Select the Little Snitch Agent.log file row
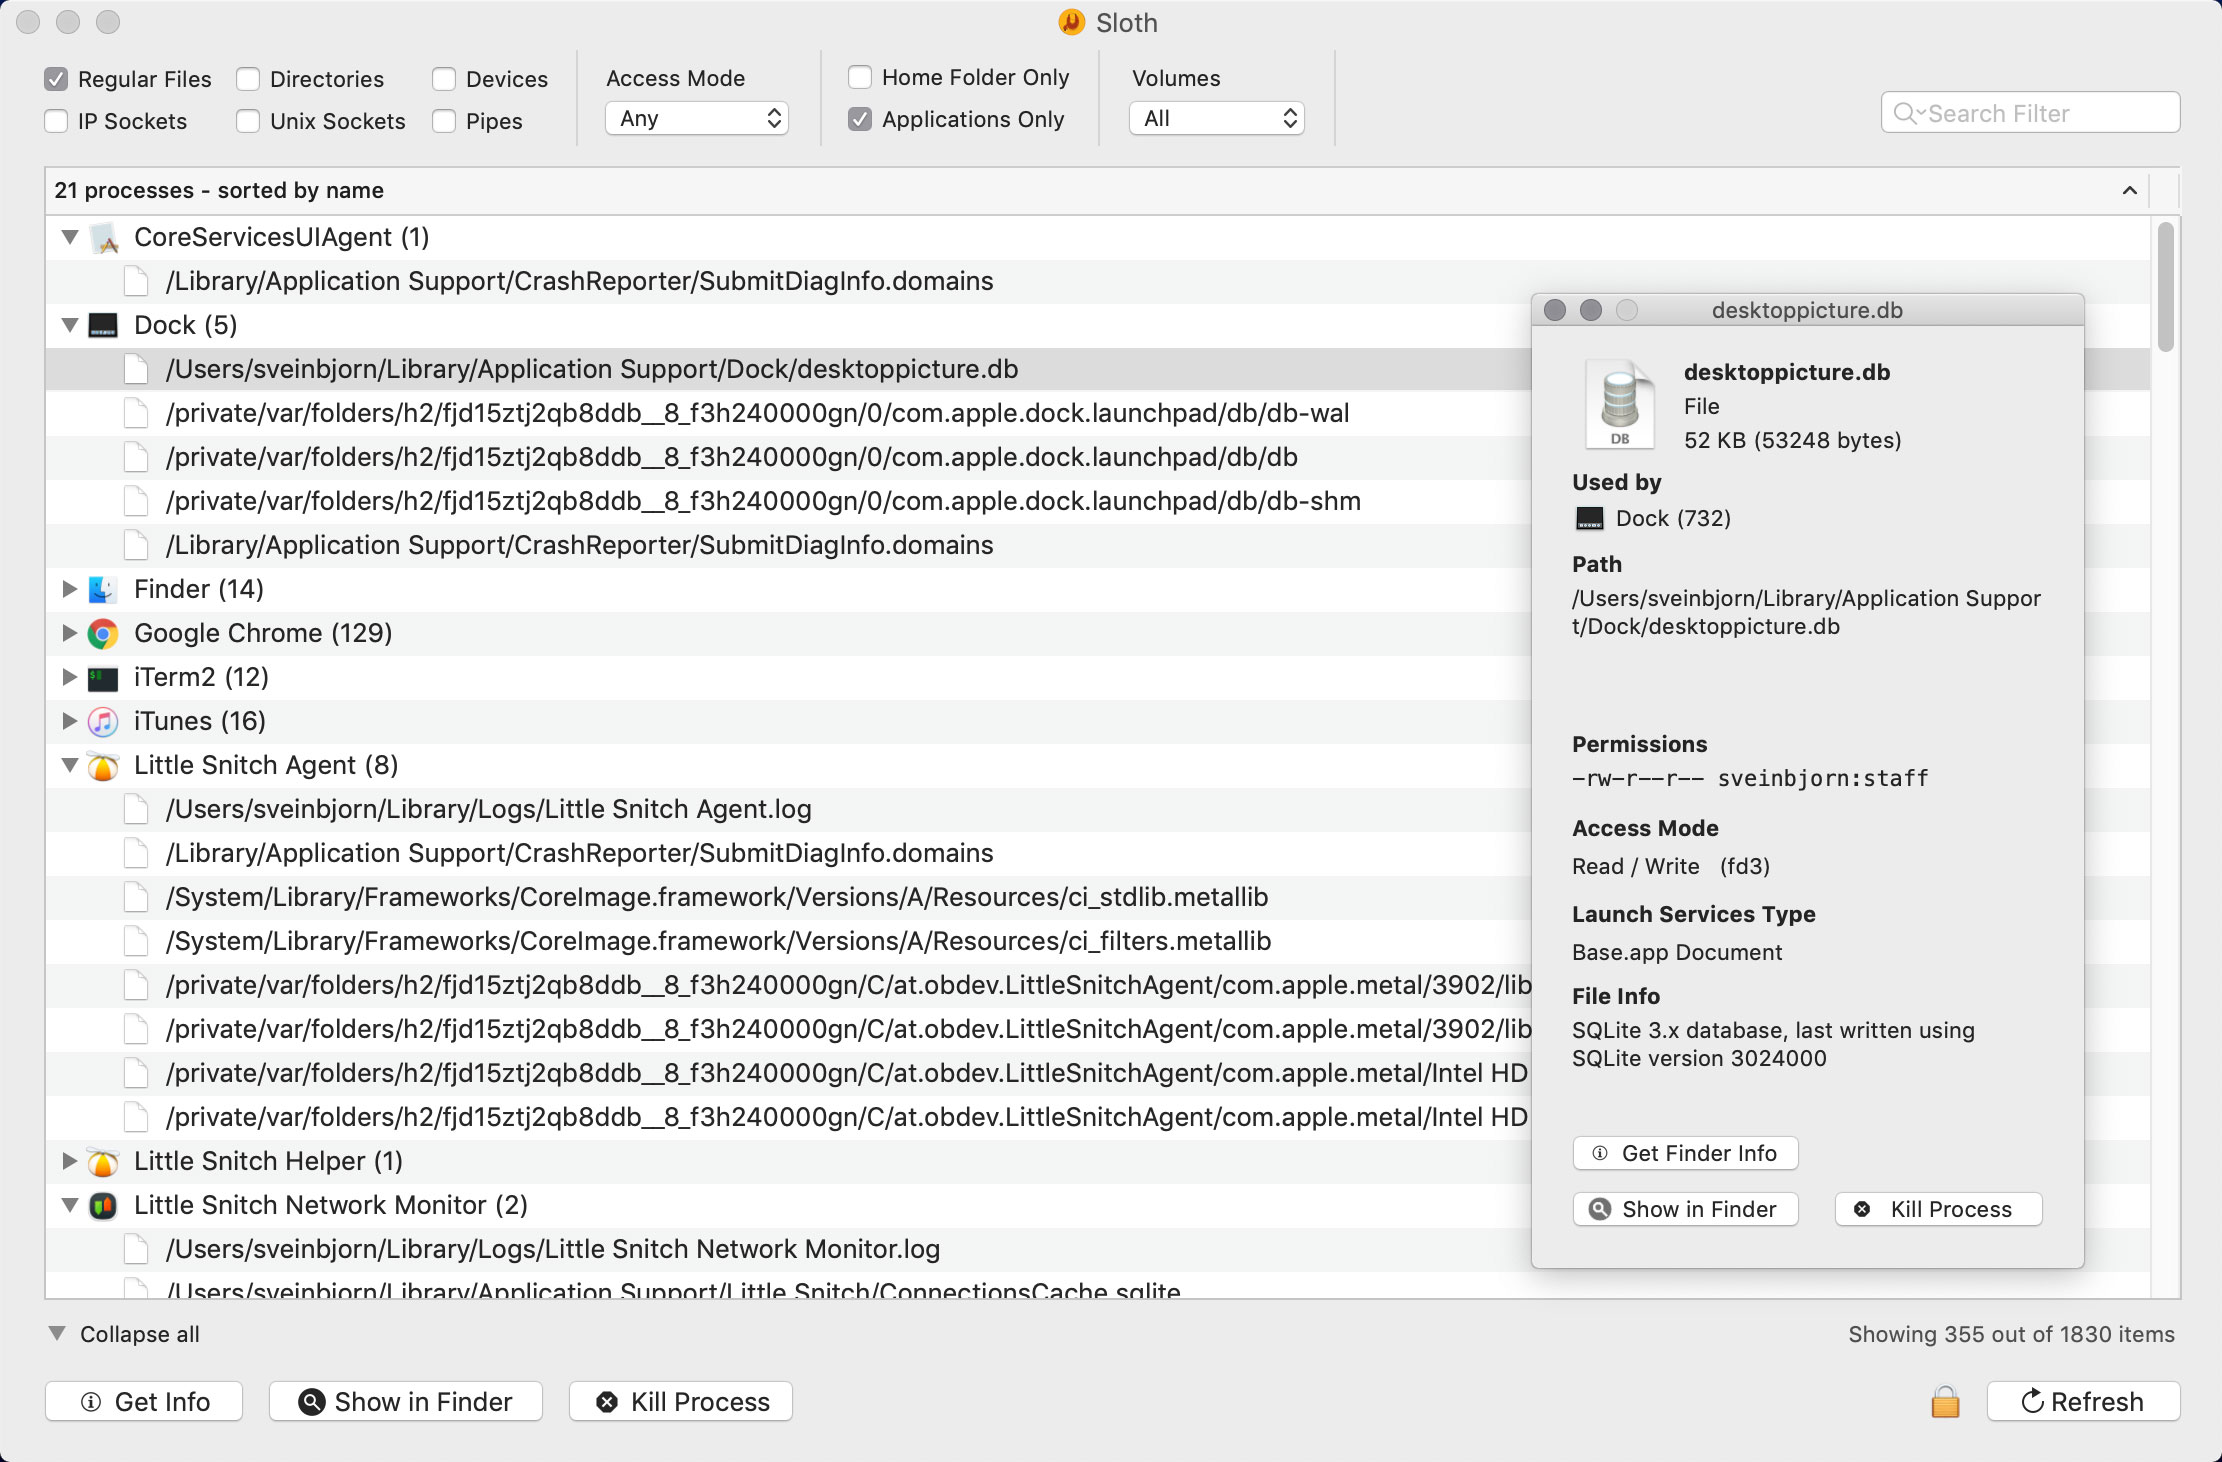Image resolution: width=2222 pixels, height=1462 pixels. coord(488,809)
